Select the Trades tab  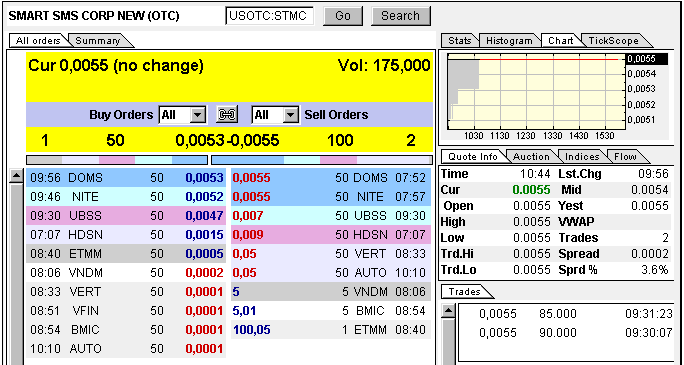pyautogui.click(x=465, y=292)
